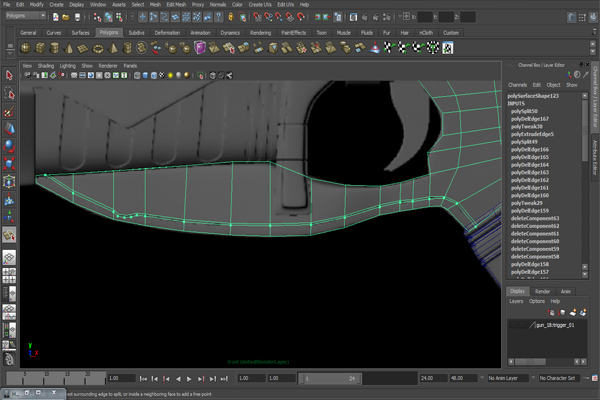Switch to the Surfaces shelf tab

pyautogui.click(x=80, y=33)
